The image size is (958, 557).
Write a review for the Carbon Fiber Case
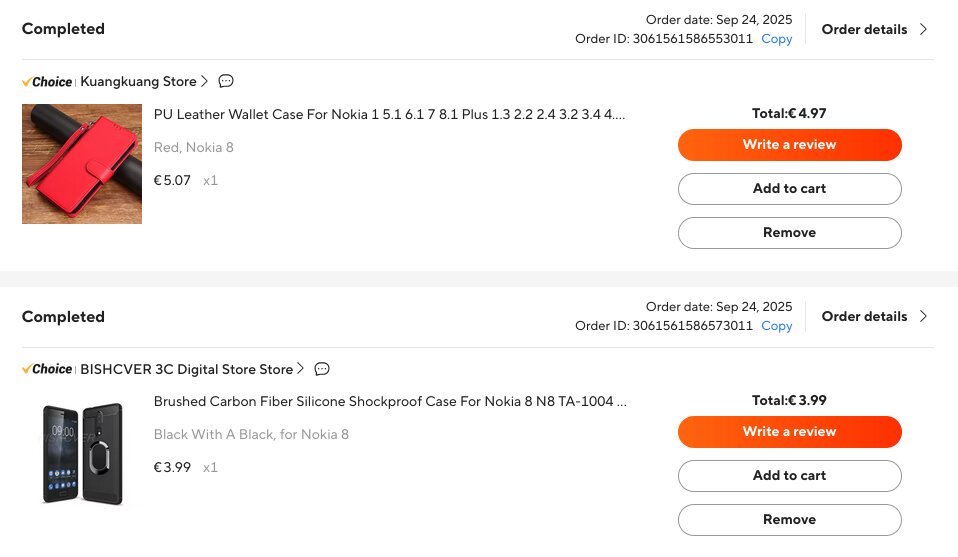pyautogui.click(x=789, y=432)
